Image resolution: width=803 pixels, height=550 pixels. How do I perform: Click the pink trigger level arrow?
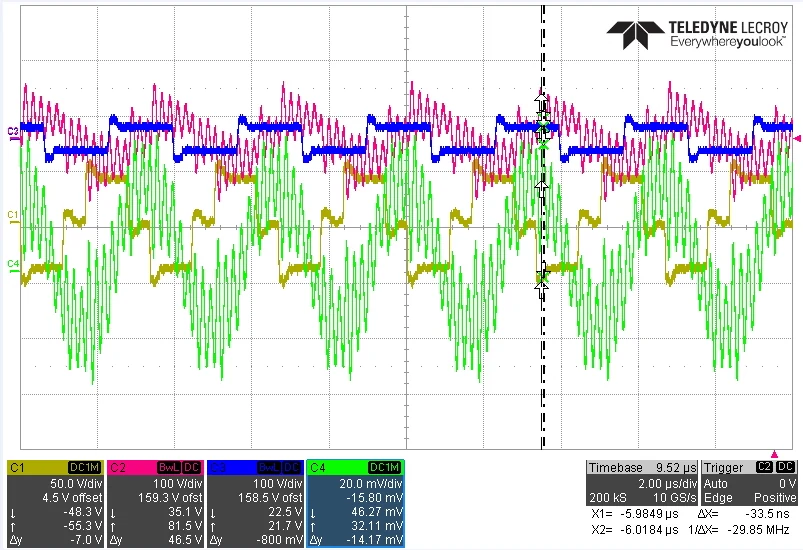(x=797, y=138)
